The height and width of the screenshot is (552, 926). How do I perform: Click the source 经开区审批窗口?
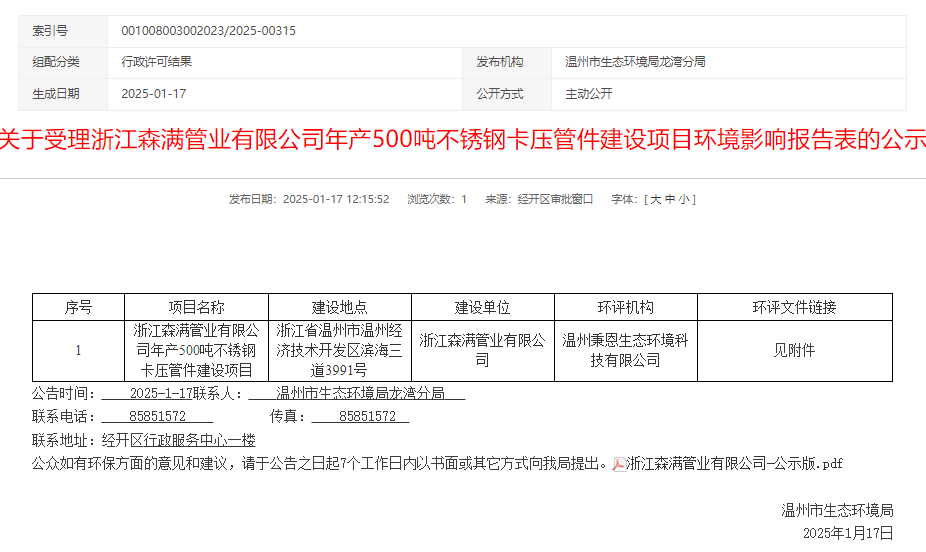tap(555, 200)
